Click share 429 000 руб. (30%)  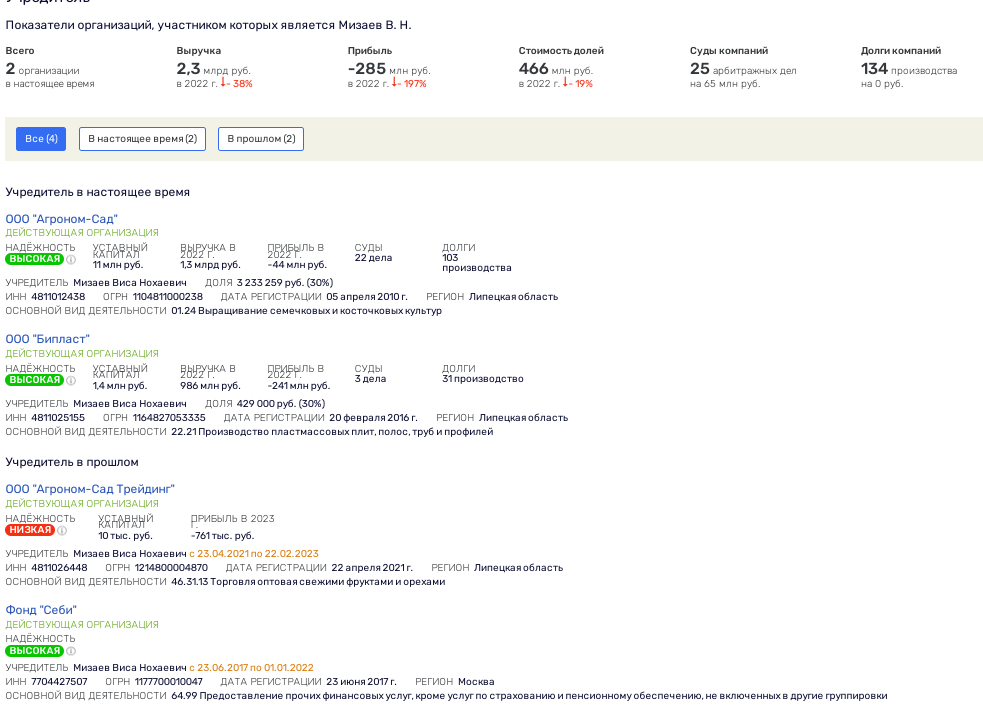[x=281, y=404]
